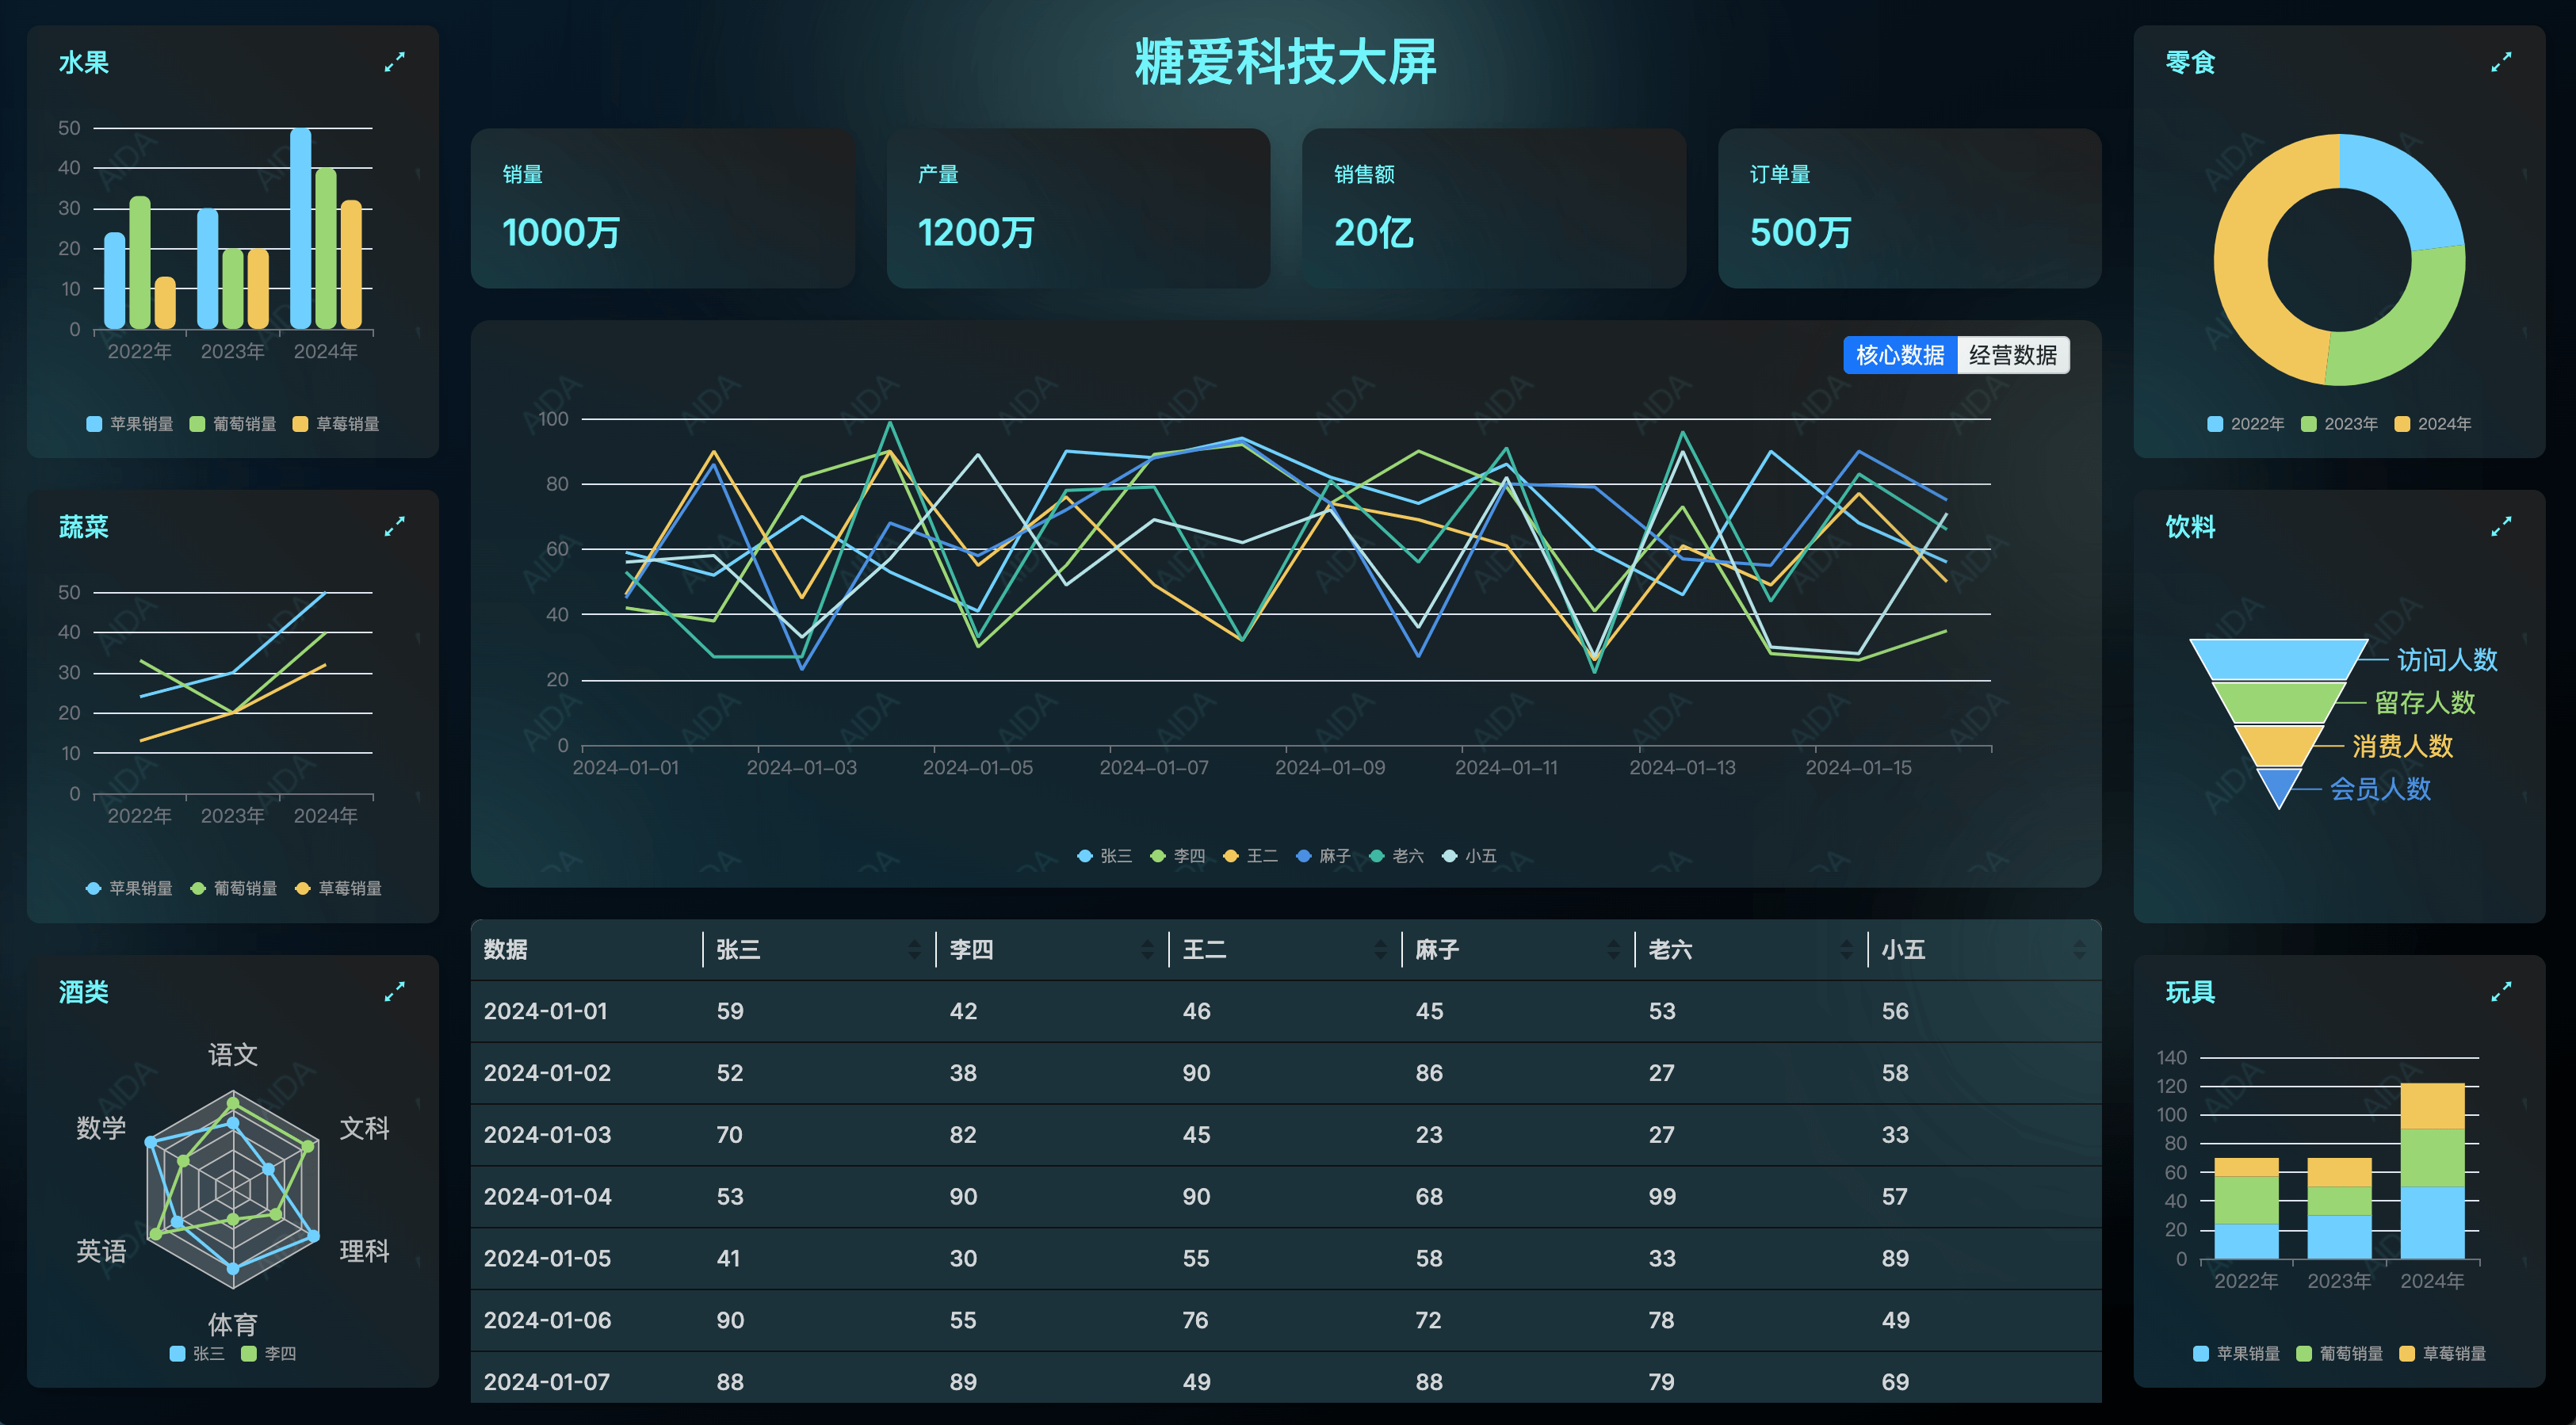This screenshot has height=1425, width=2576.
Task: Toggle 草莓销量 legend in 玩具 chart
Action: tap(2443, 1353)
